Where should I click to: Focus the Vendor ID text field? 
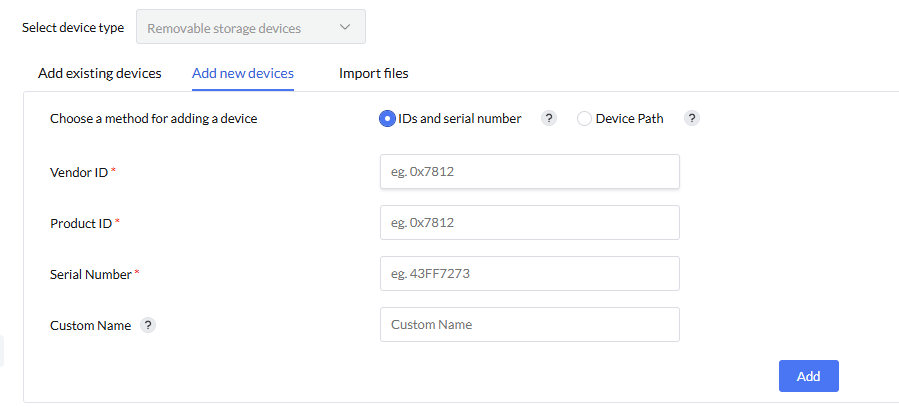(x=530, y=171)
